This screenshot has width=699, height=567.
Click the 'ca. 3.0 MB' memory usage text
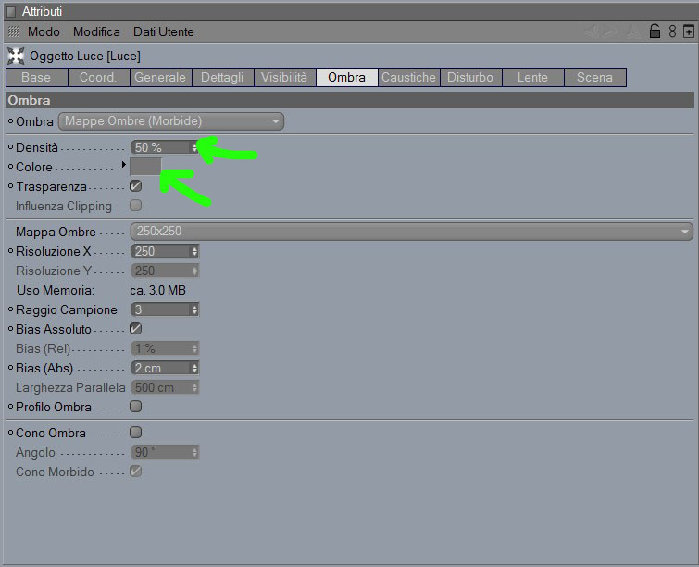tap(158, 291)
